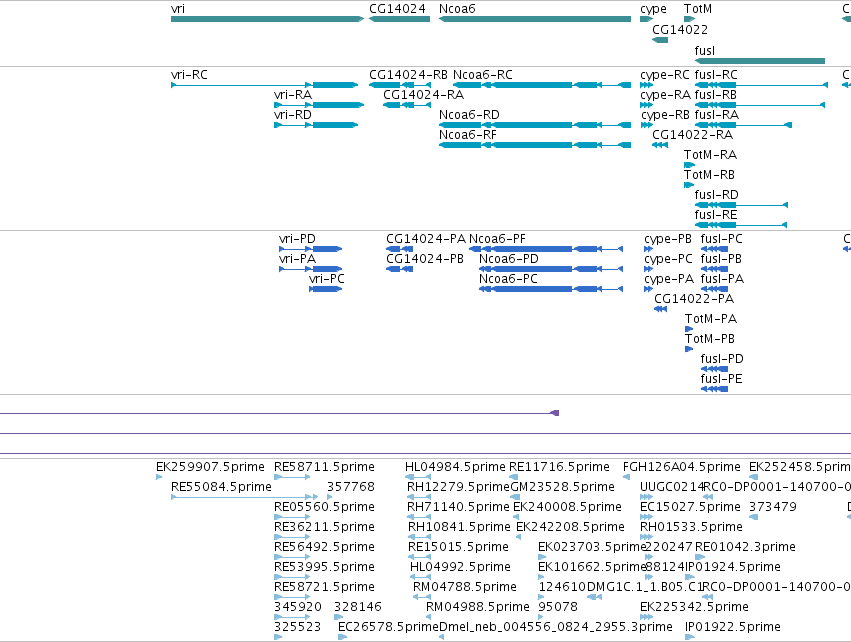Screen dimensions: 851x642
Task: Select the Ncoa6-RD transcript feature
Action: point(535,125)
